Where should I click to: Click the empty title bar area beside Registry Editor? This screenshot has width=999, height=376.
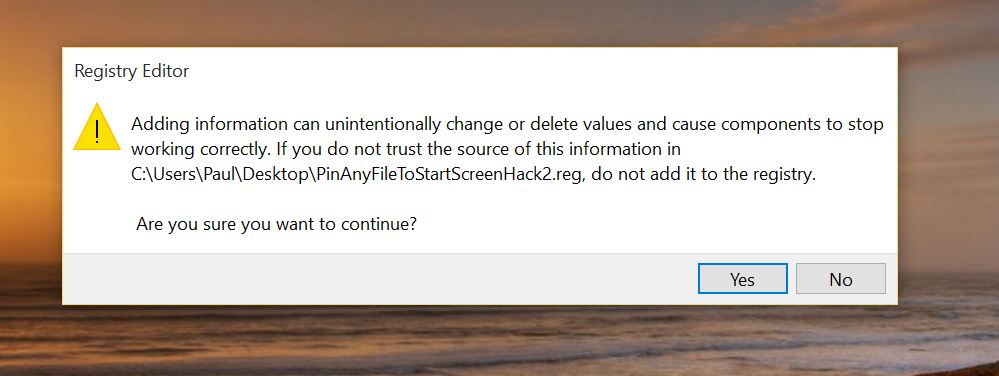click(x=542, y=71)
